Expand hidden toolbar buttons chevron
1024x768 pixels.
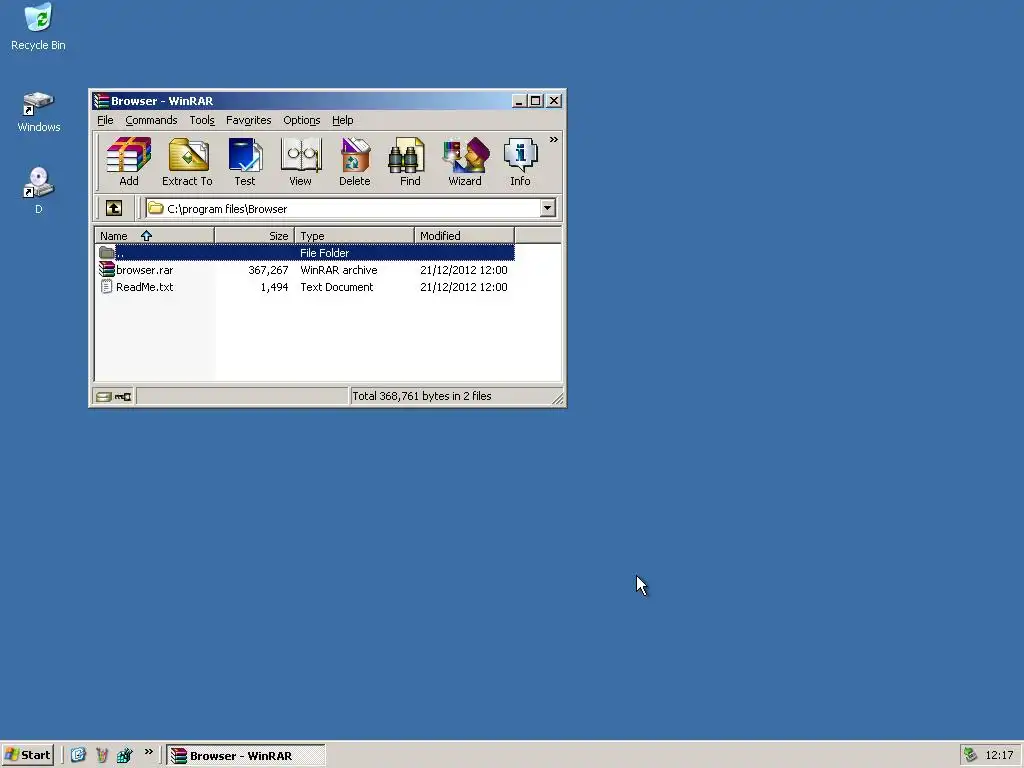(x=554, y=140)
